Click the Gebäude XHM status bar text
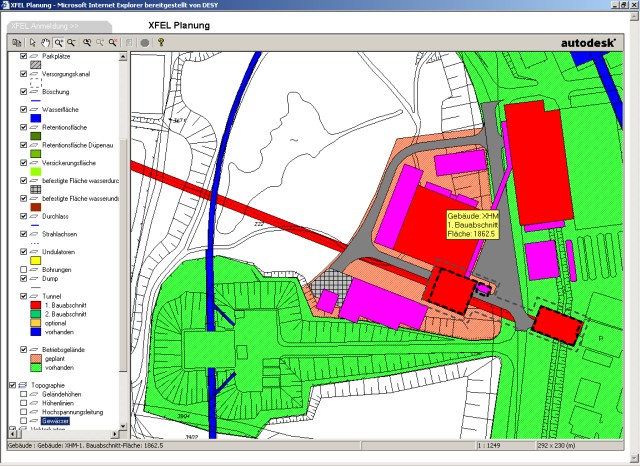Screen dimensions: 640x466 pyautogui.click(x=85, y=445)
